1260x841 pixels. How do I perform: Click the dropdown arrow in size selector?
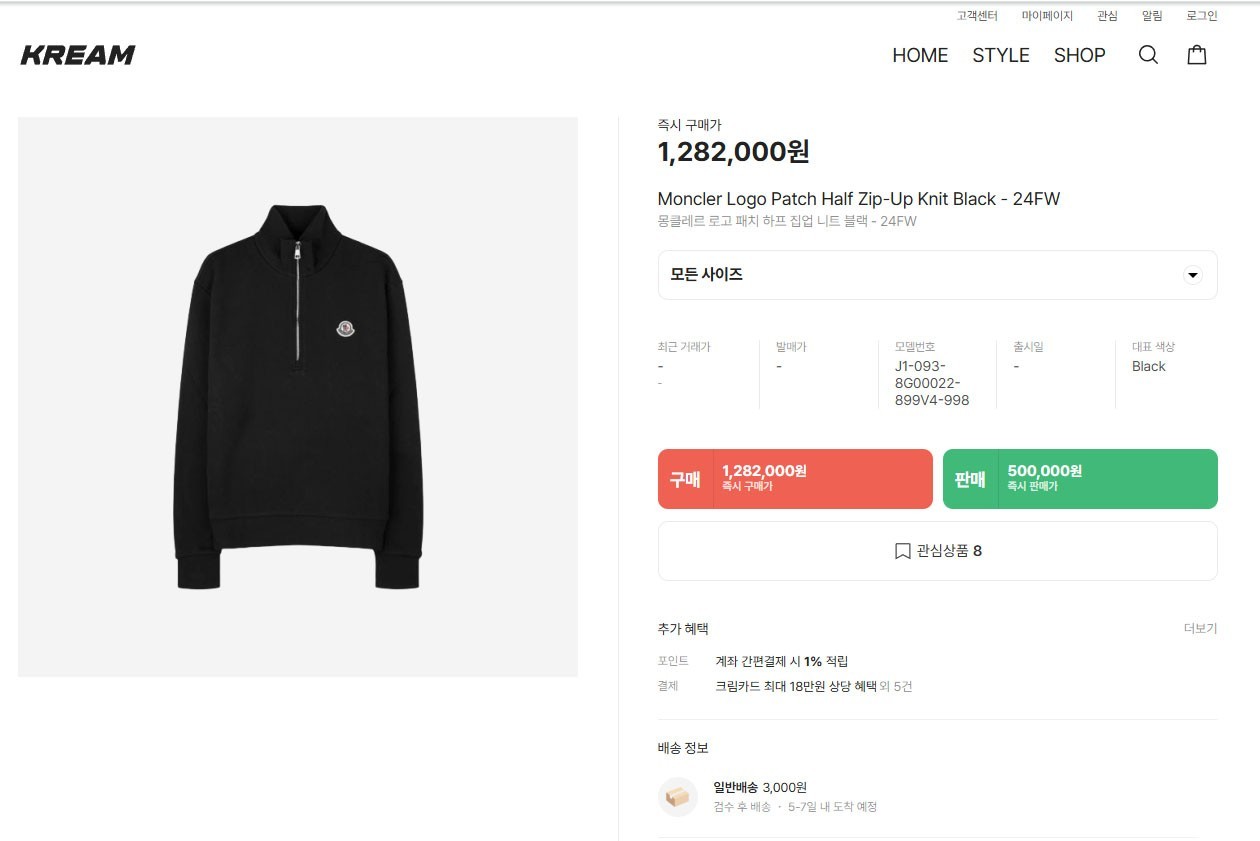1192,275
